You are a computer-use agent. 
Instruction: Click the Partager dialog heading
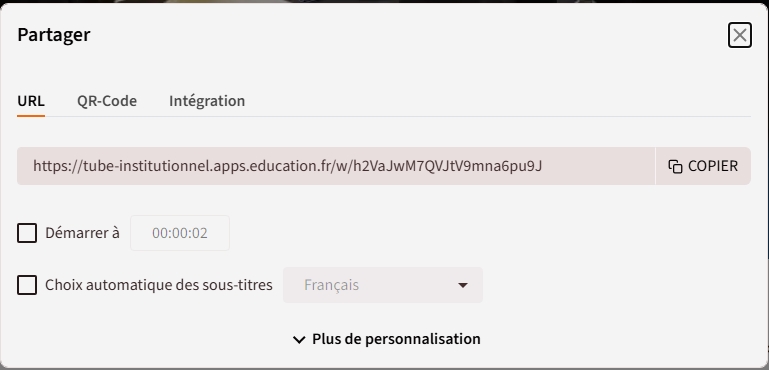pos(54,35)
